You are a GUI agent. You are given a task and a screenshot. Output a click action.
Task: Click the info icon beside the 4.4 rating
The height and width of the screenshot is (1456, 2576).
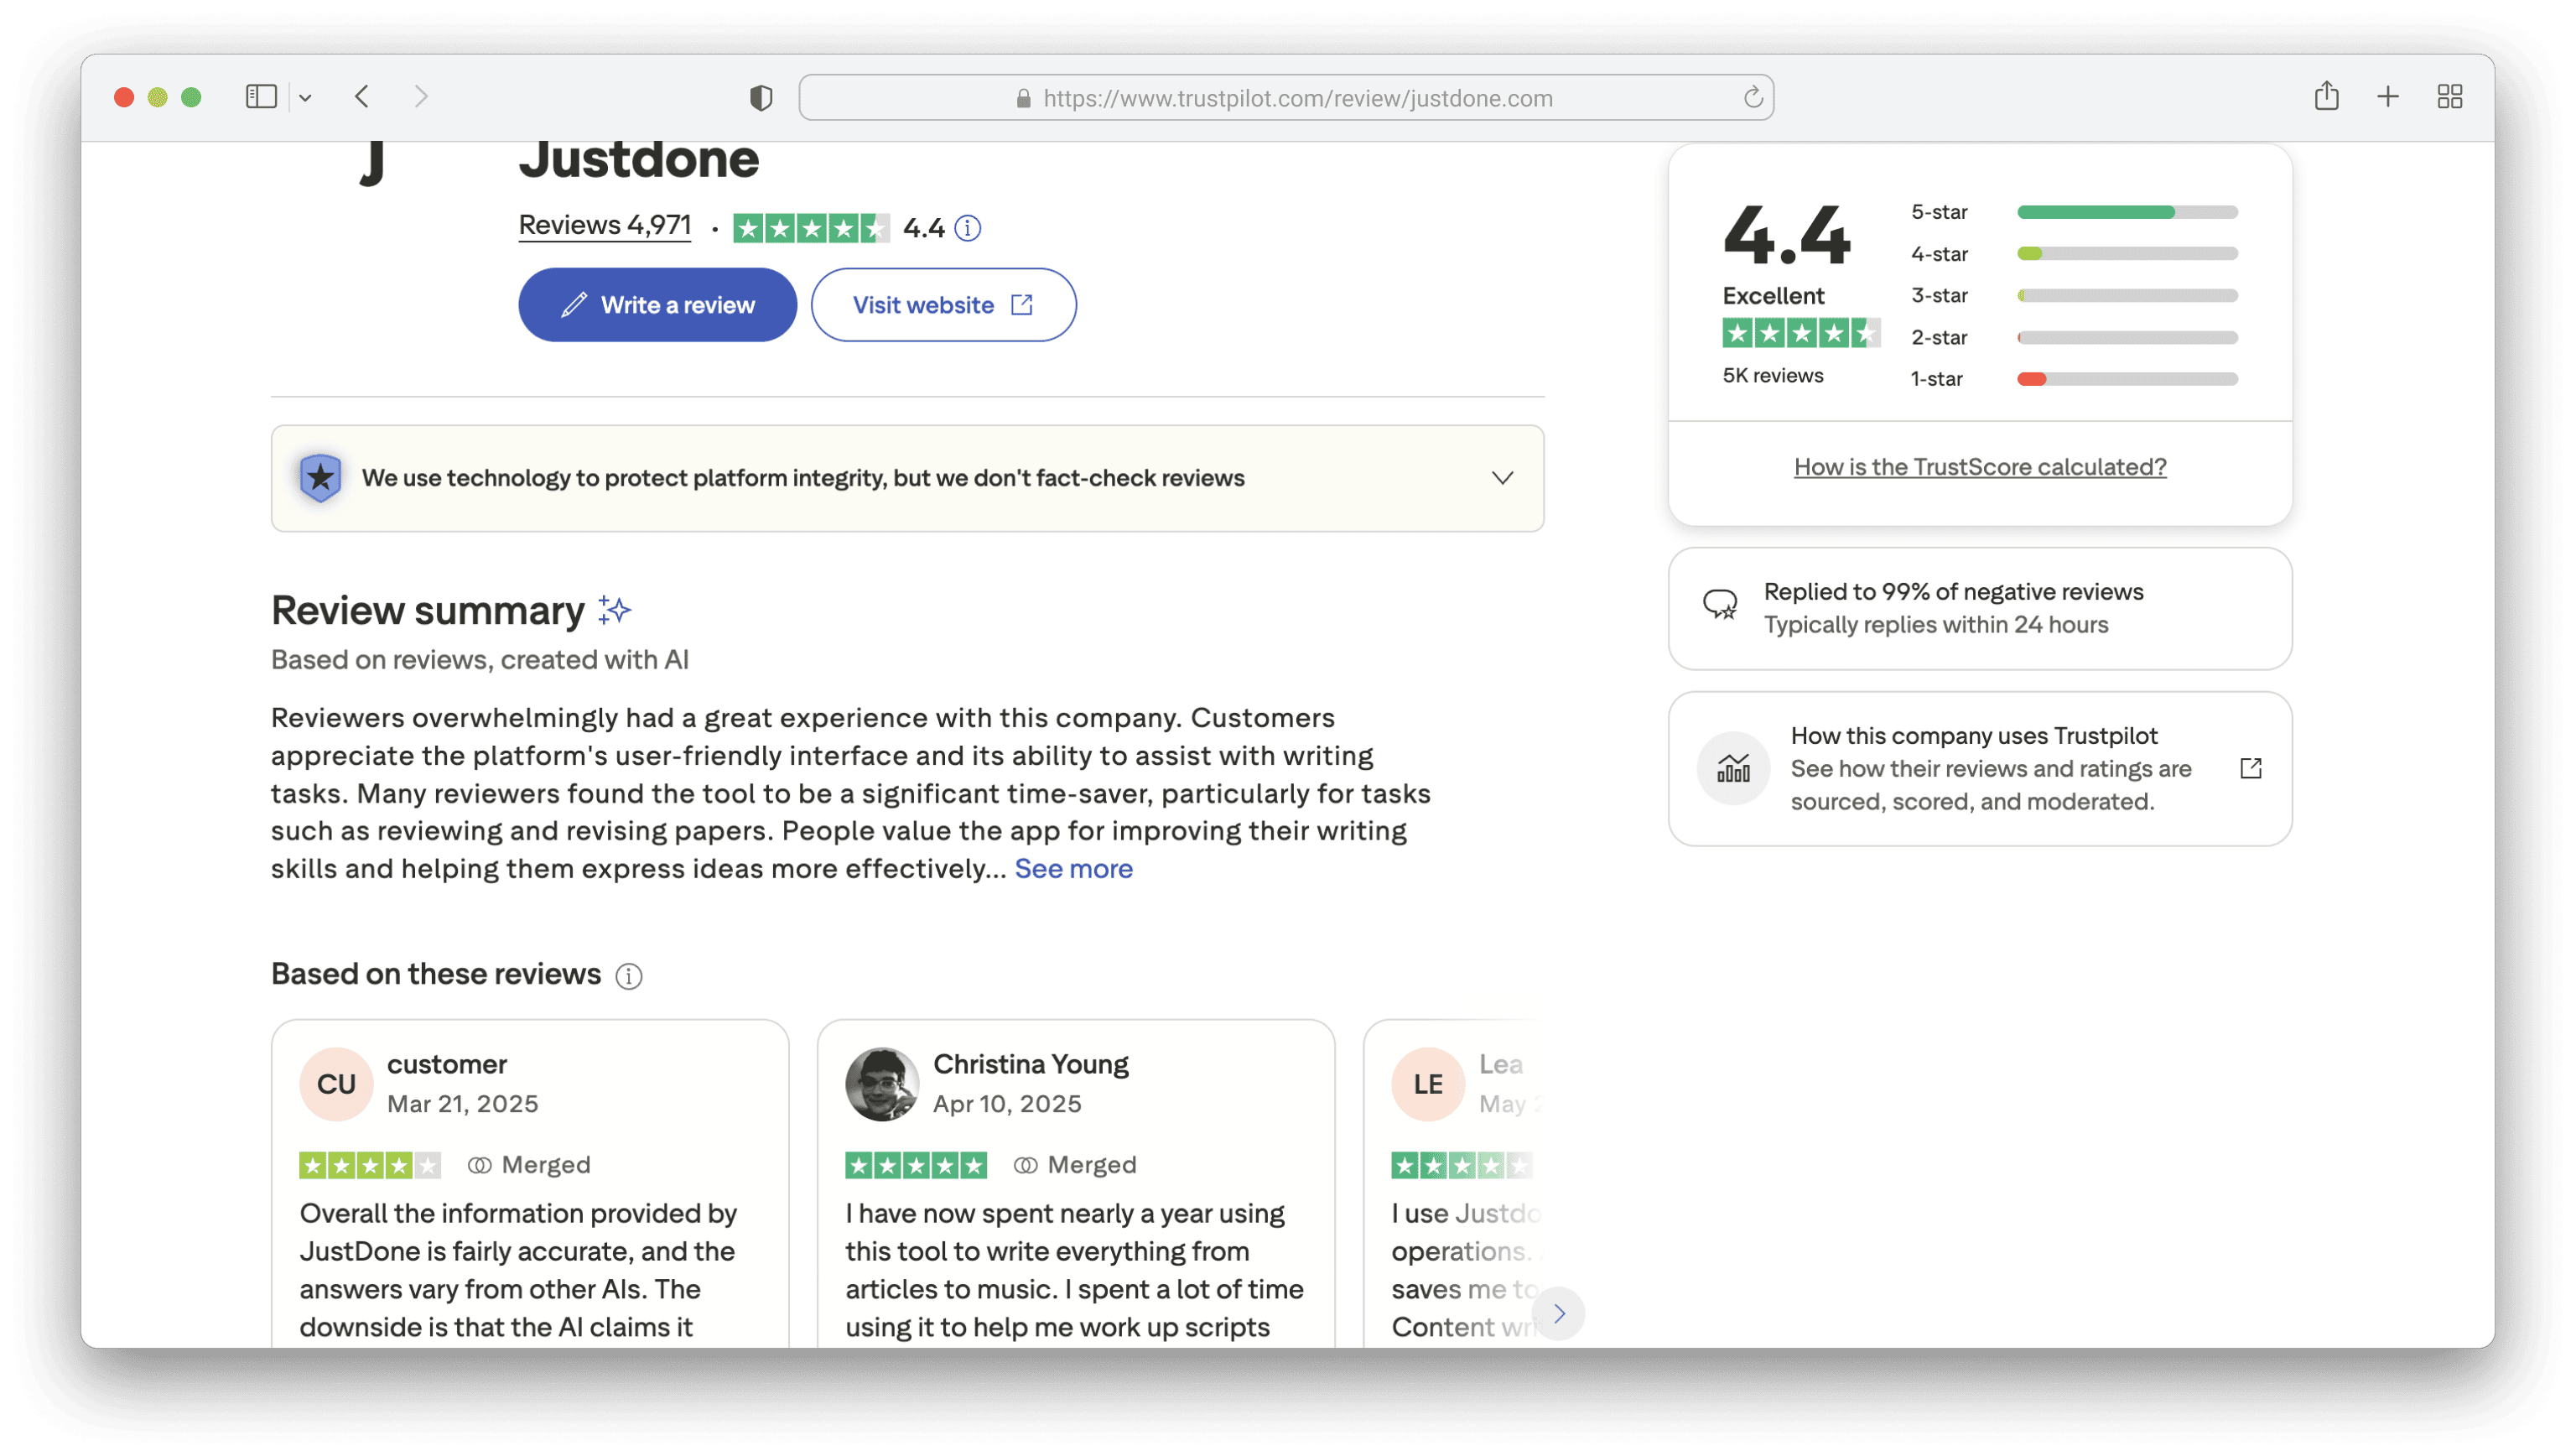(967, 228)
